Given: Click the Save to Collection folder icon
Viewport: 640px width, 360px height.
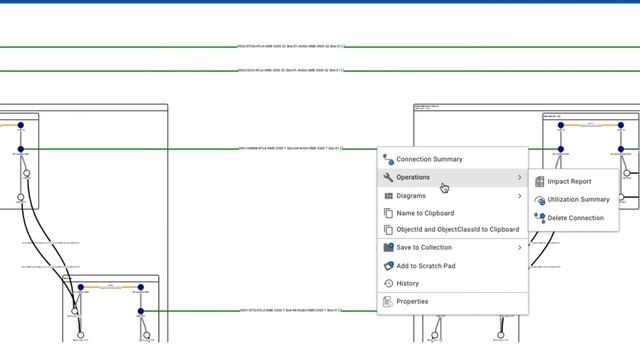Looking at the screenshot, I should click(x=389, y=247).
